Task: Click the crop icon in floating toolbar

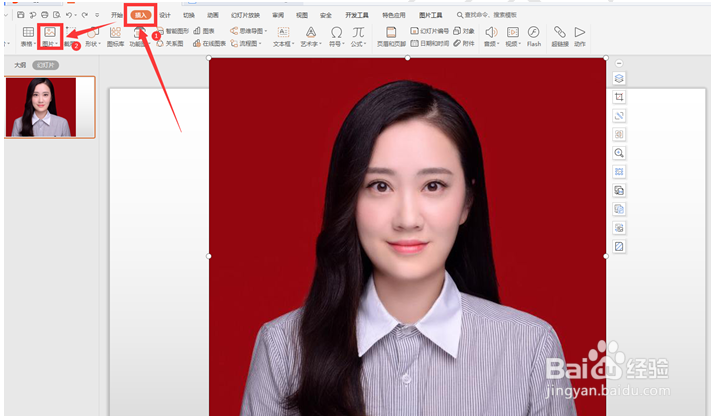Action: point(619,97)
